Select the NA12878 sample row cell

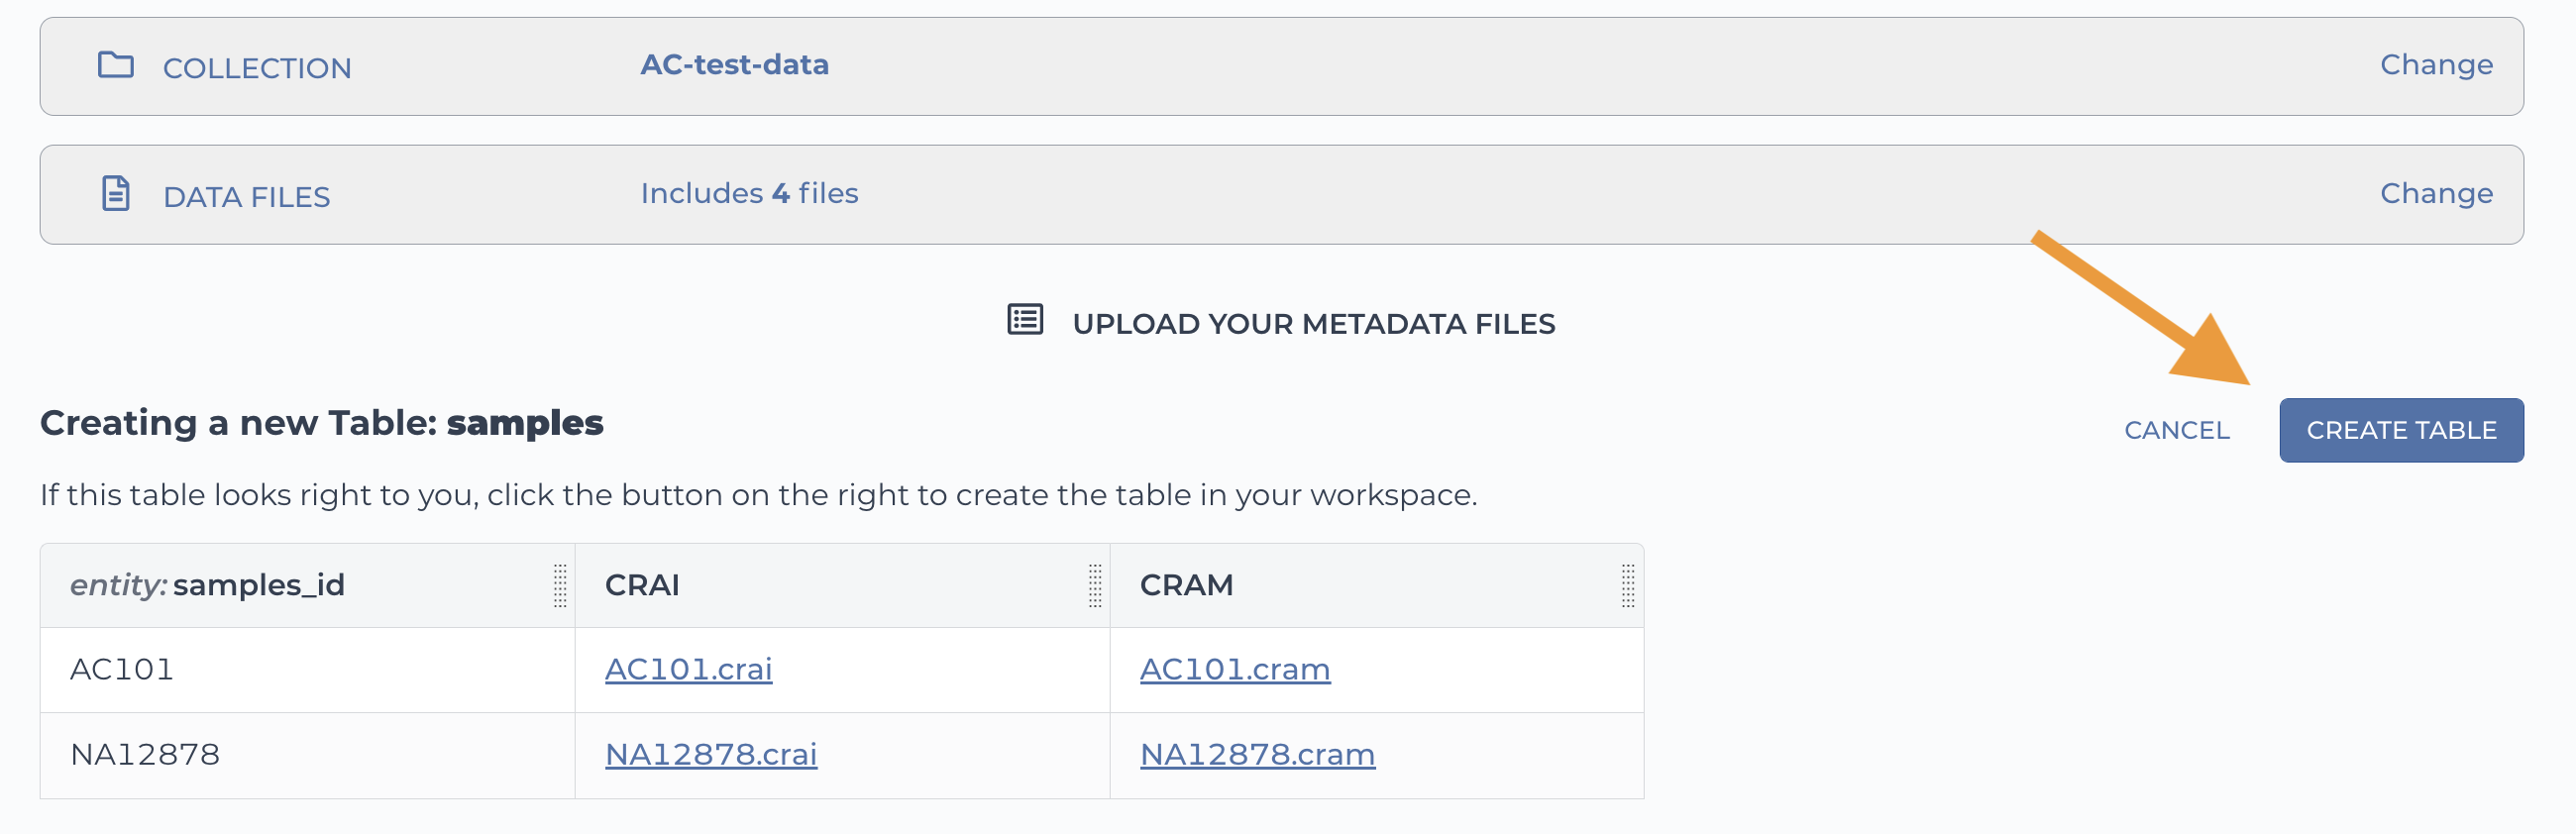tap(307, 755)
